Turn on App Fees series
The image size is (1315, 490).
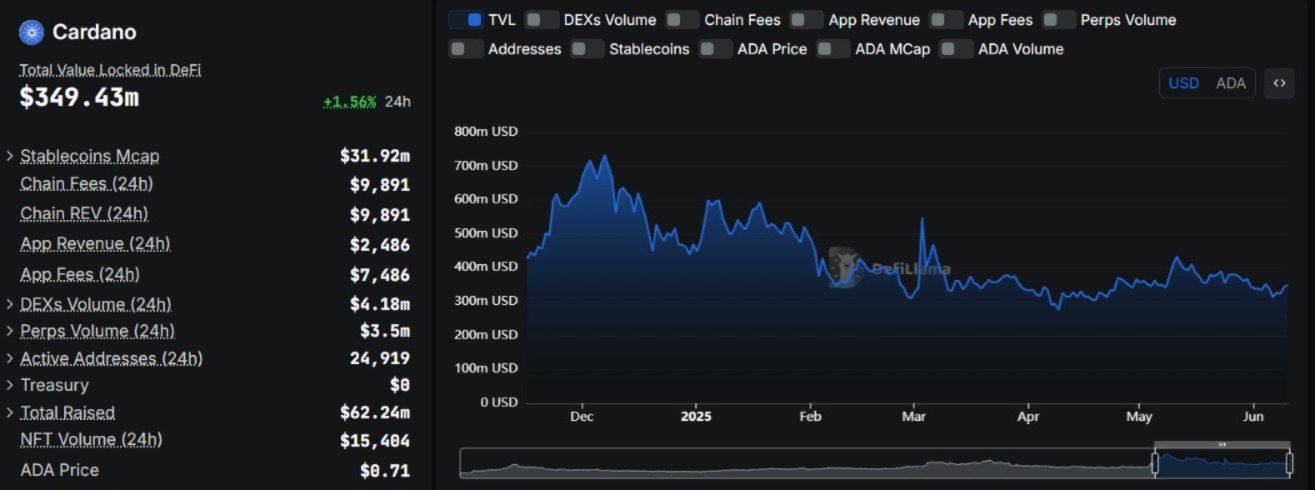[x=946, y=20]
